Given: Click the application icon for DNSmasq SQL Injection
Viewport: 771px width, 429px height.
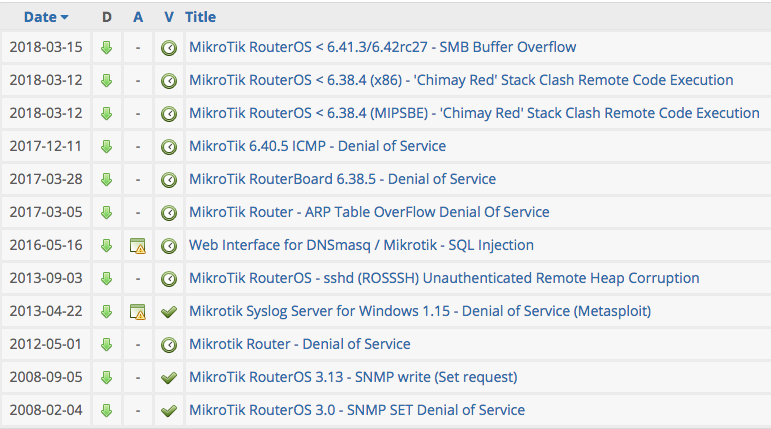Looking at the screenshot, I should pos(138,245).
